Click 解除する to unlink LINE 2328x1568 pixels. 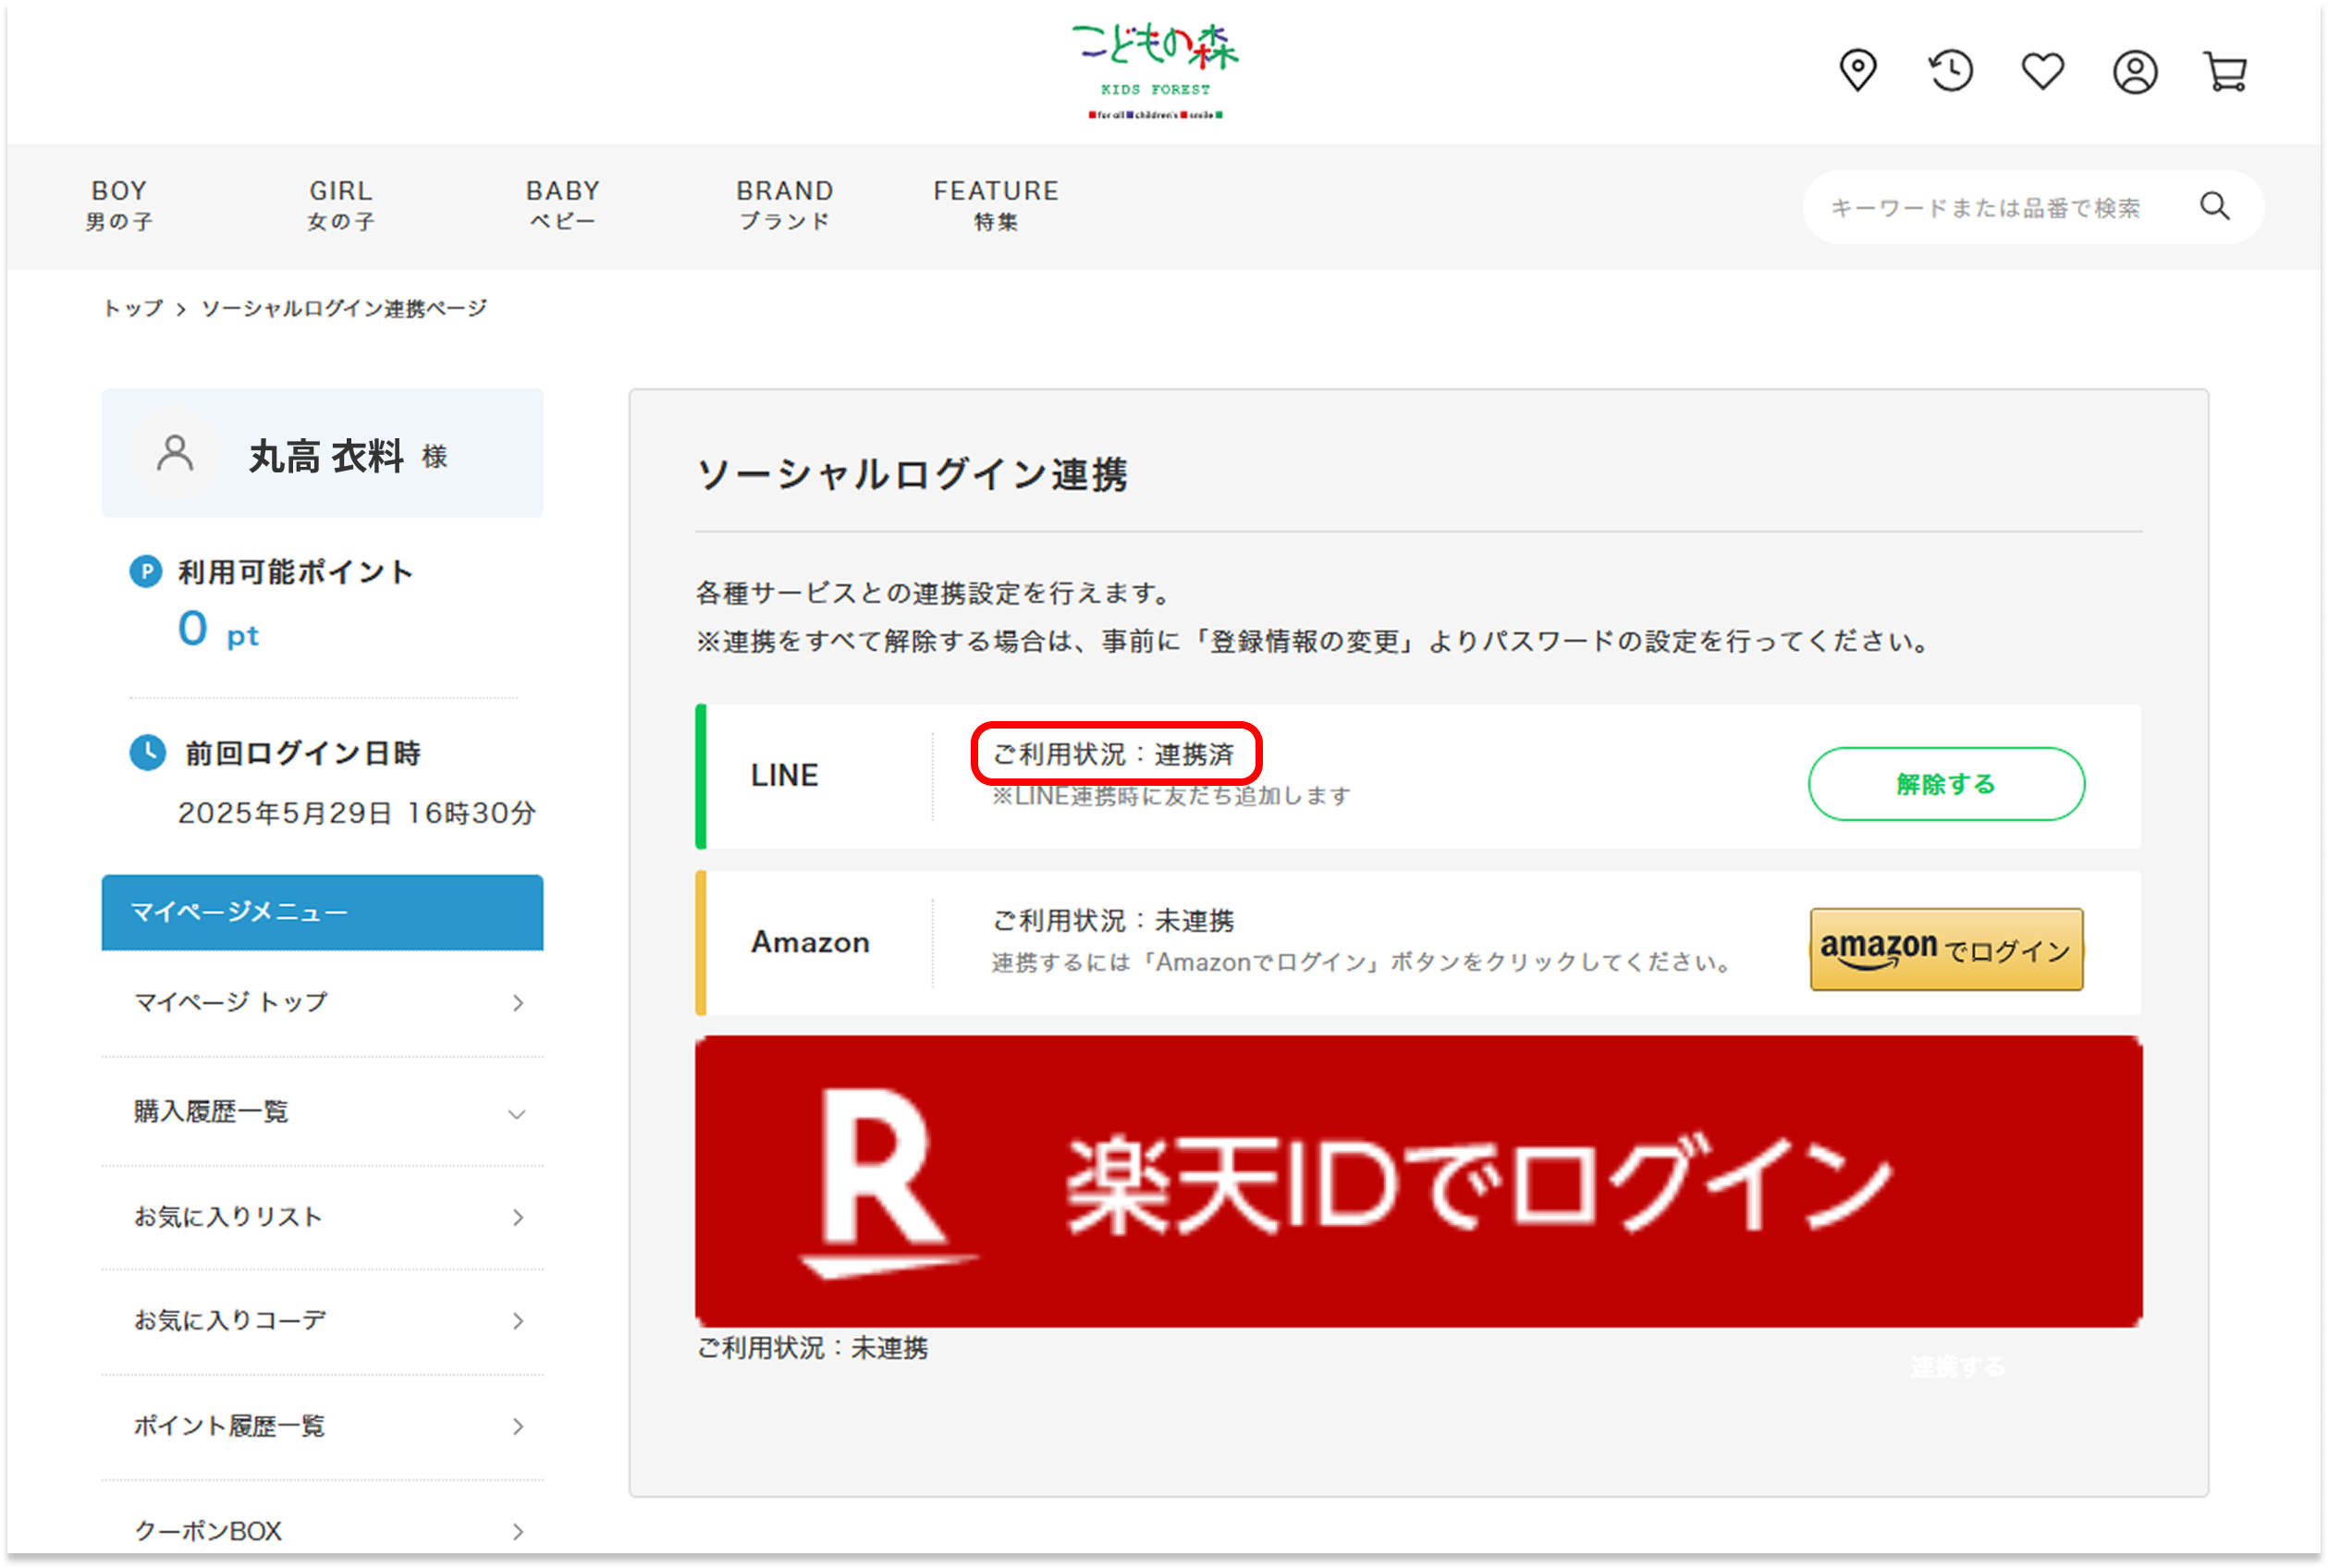click(x=1945, y=784)
